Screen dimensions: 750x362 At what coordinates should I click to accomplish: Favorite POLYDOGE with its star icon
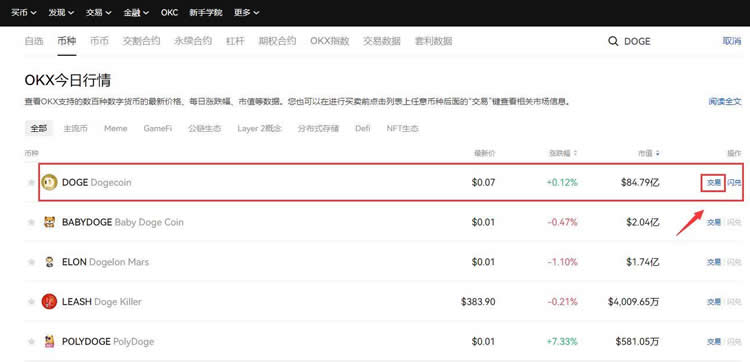32,341
